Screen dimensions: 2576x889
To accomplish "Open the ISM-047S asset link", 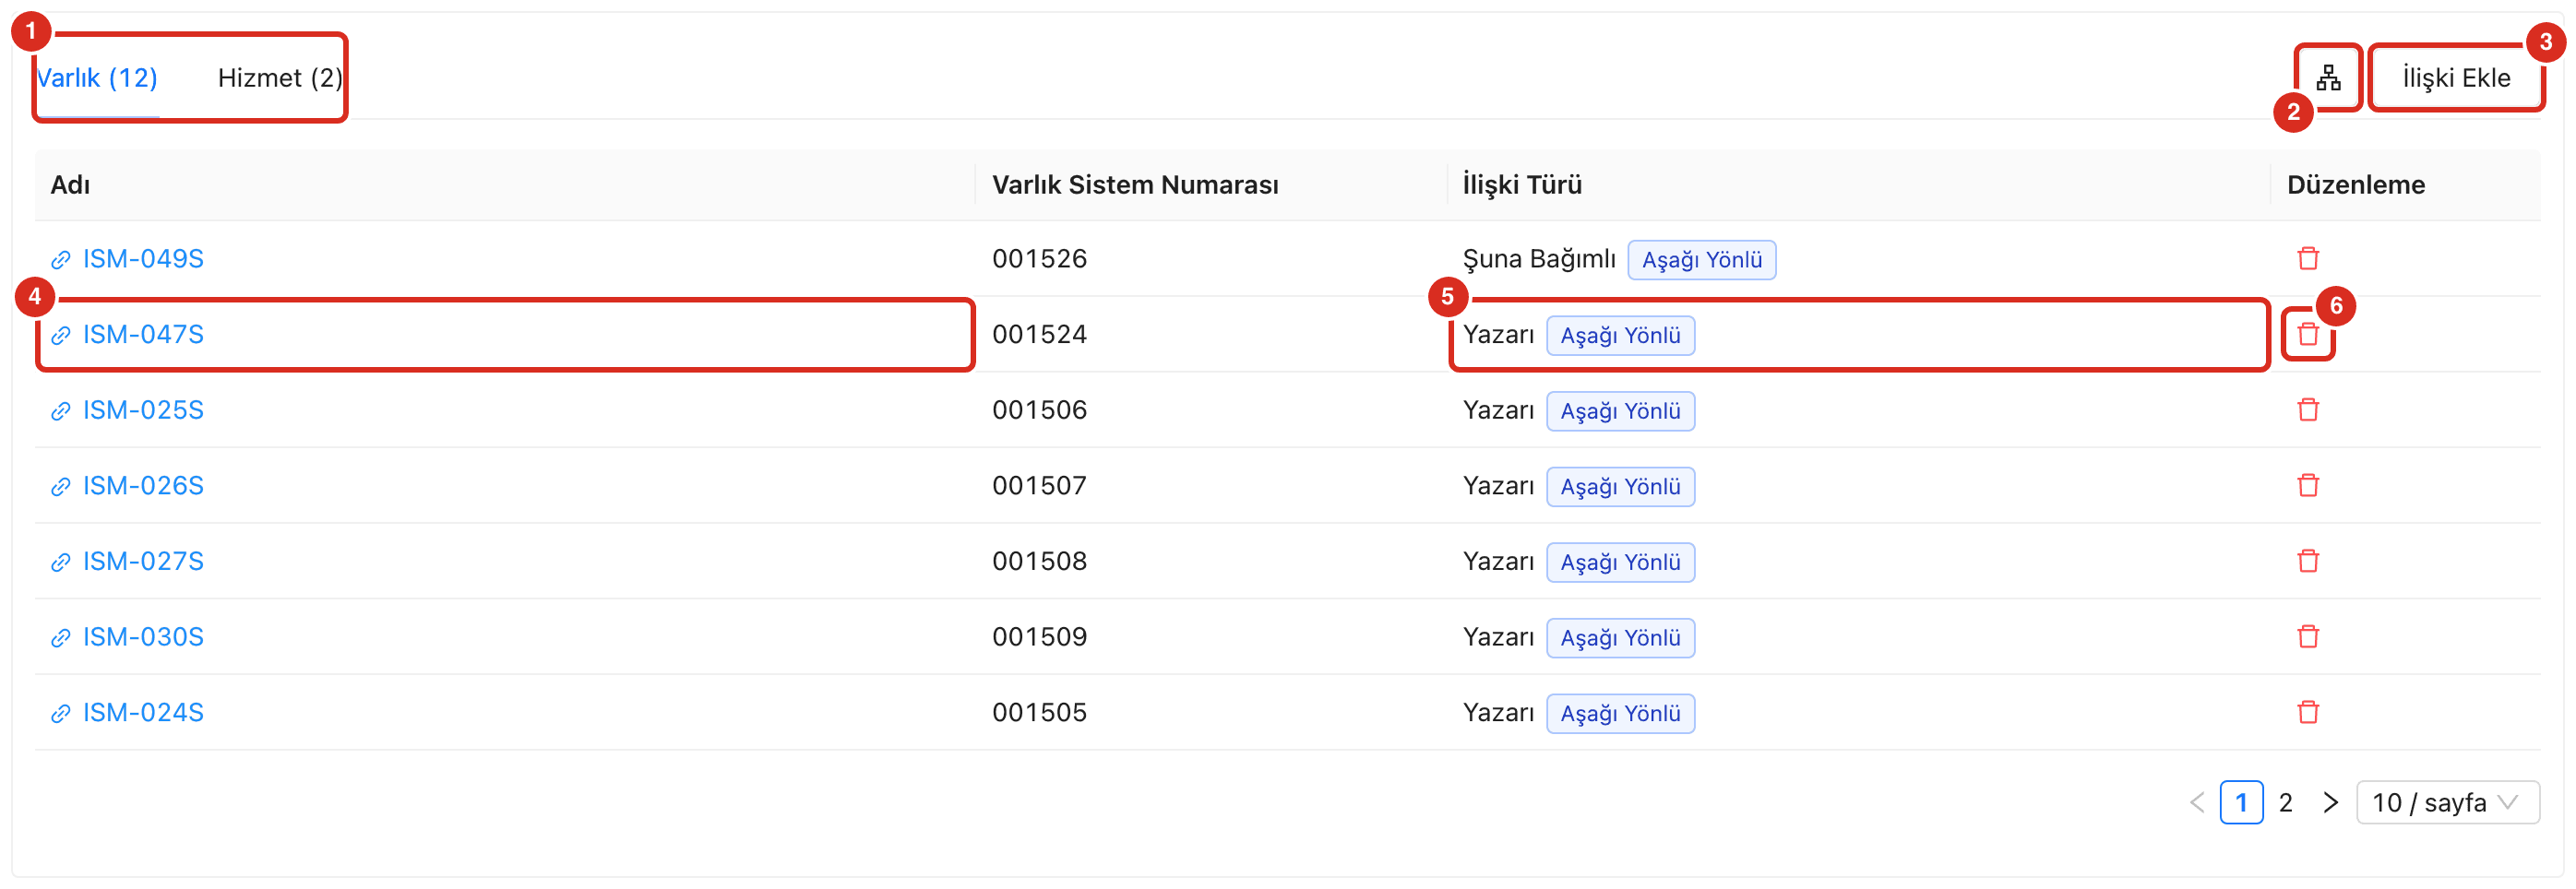I will [143, 335].
